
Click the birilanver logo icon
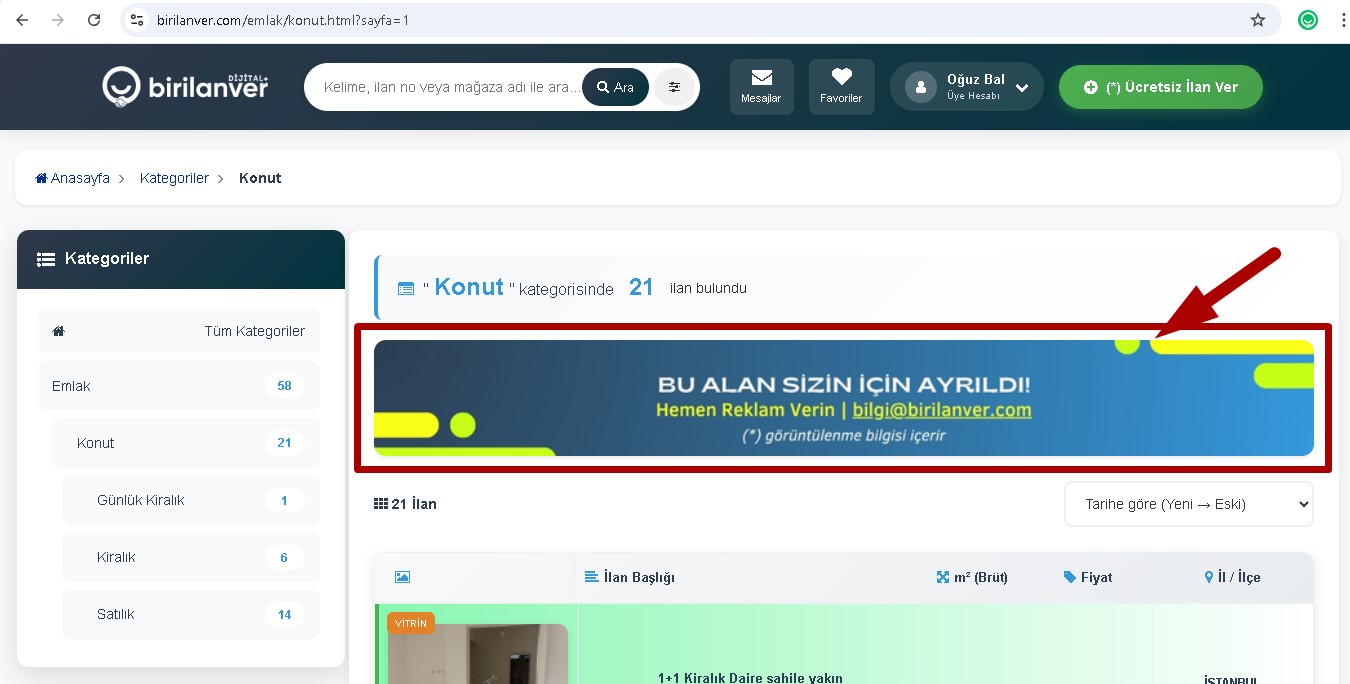[120, 87]
